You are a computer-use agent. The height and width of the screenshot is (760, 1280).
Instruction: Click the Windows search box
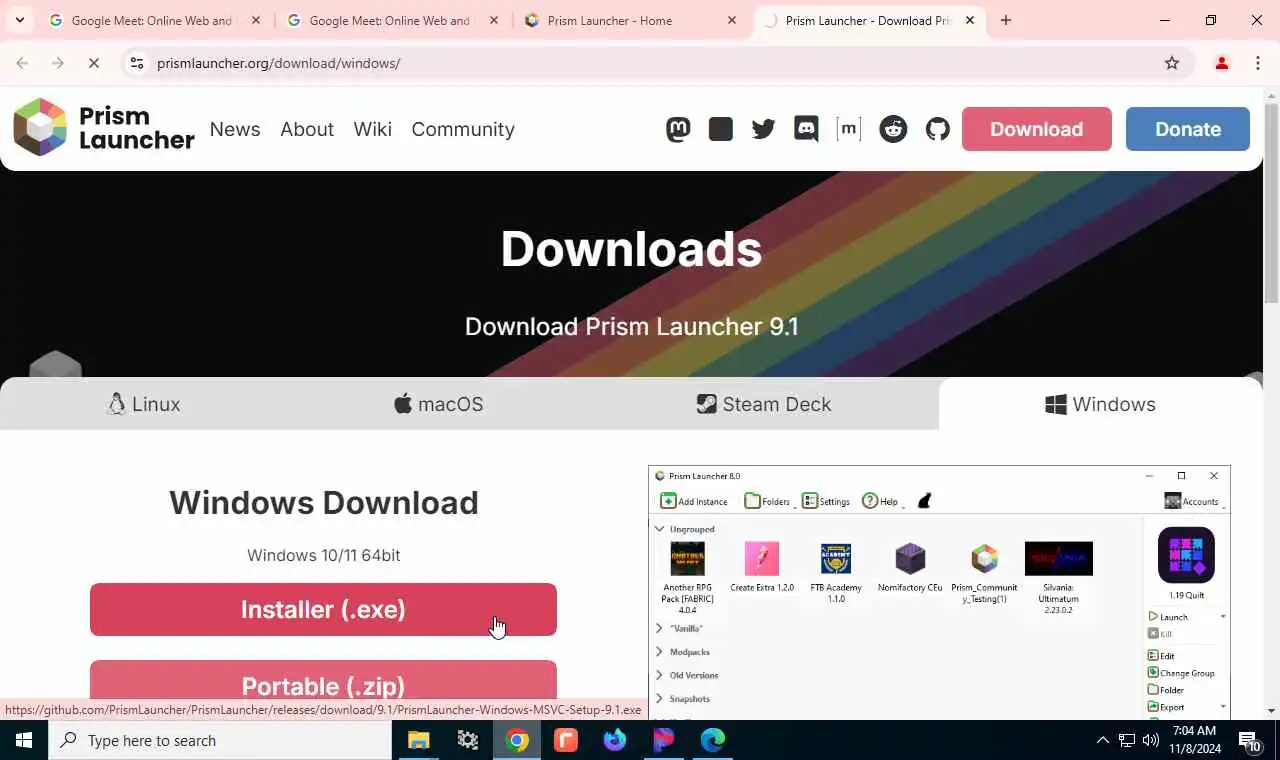pos(220,740)
